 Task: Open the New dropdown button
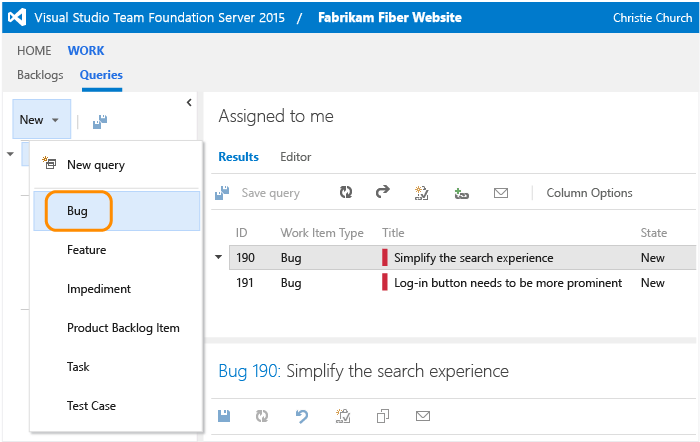tap(41, 119)
